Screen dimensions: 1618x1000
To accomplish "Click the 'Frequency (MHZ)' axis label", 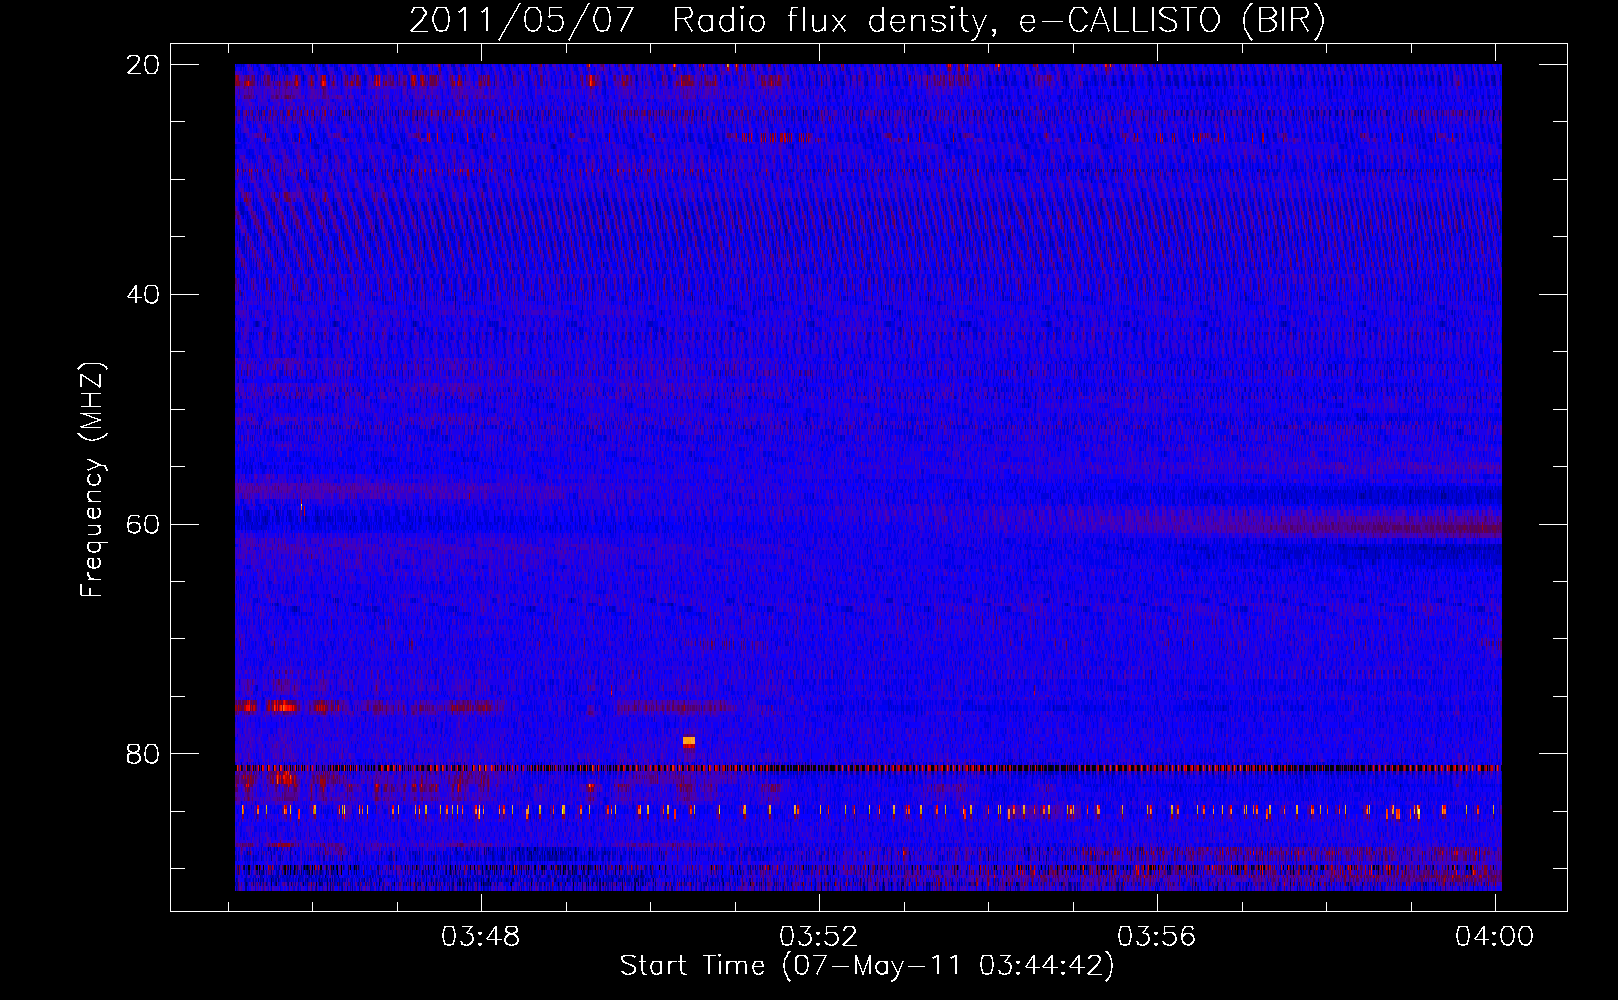I will pyautogui.click(x=91, y=480).
